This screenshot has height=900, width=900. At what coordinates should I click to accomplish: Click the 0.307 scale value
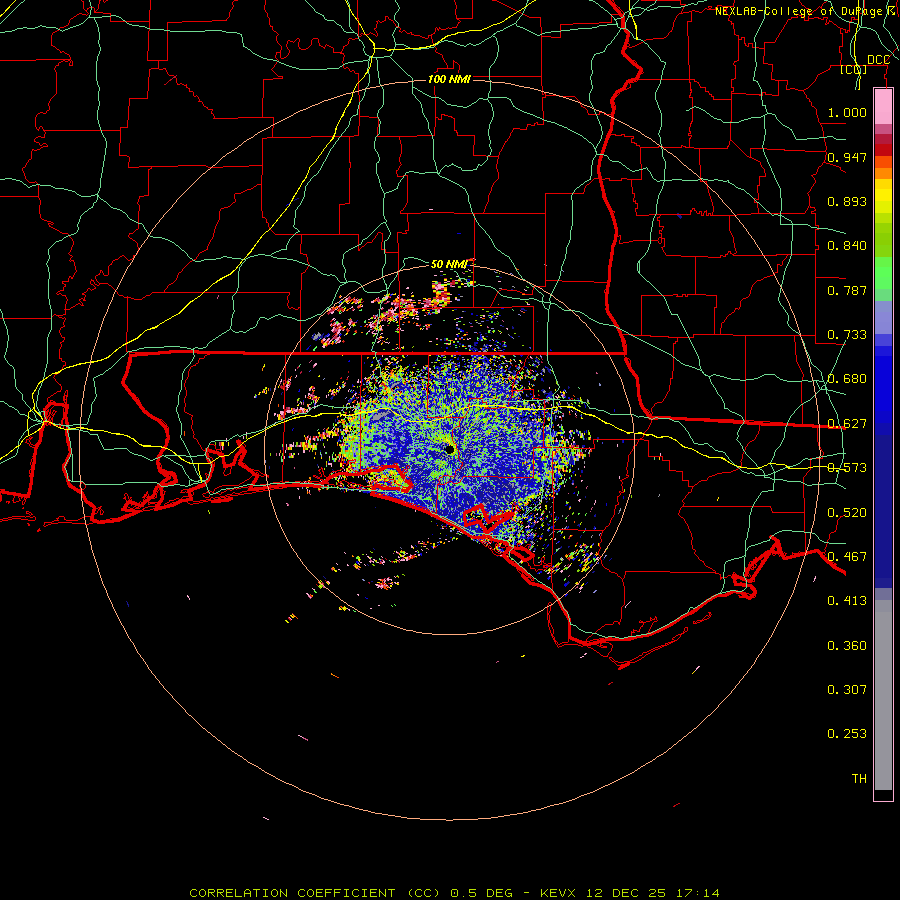pos(847,690)
